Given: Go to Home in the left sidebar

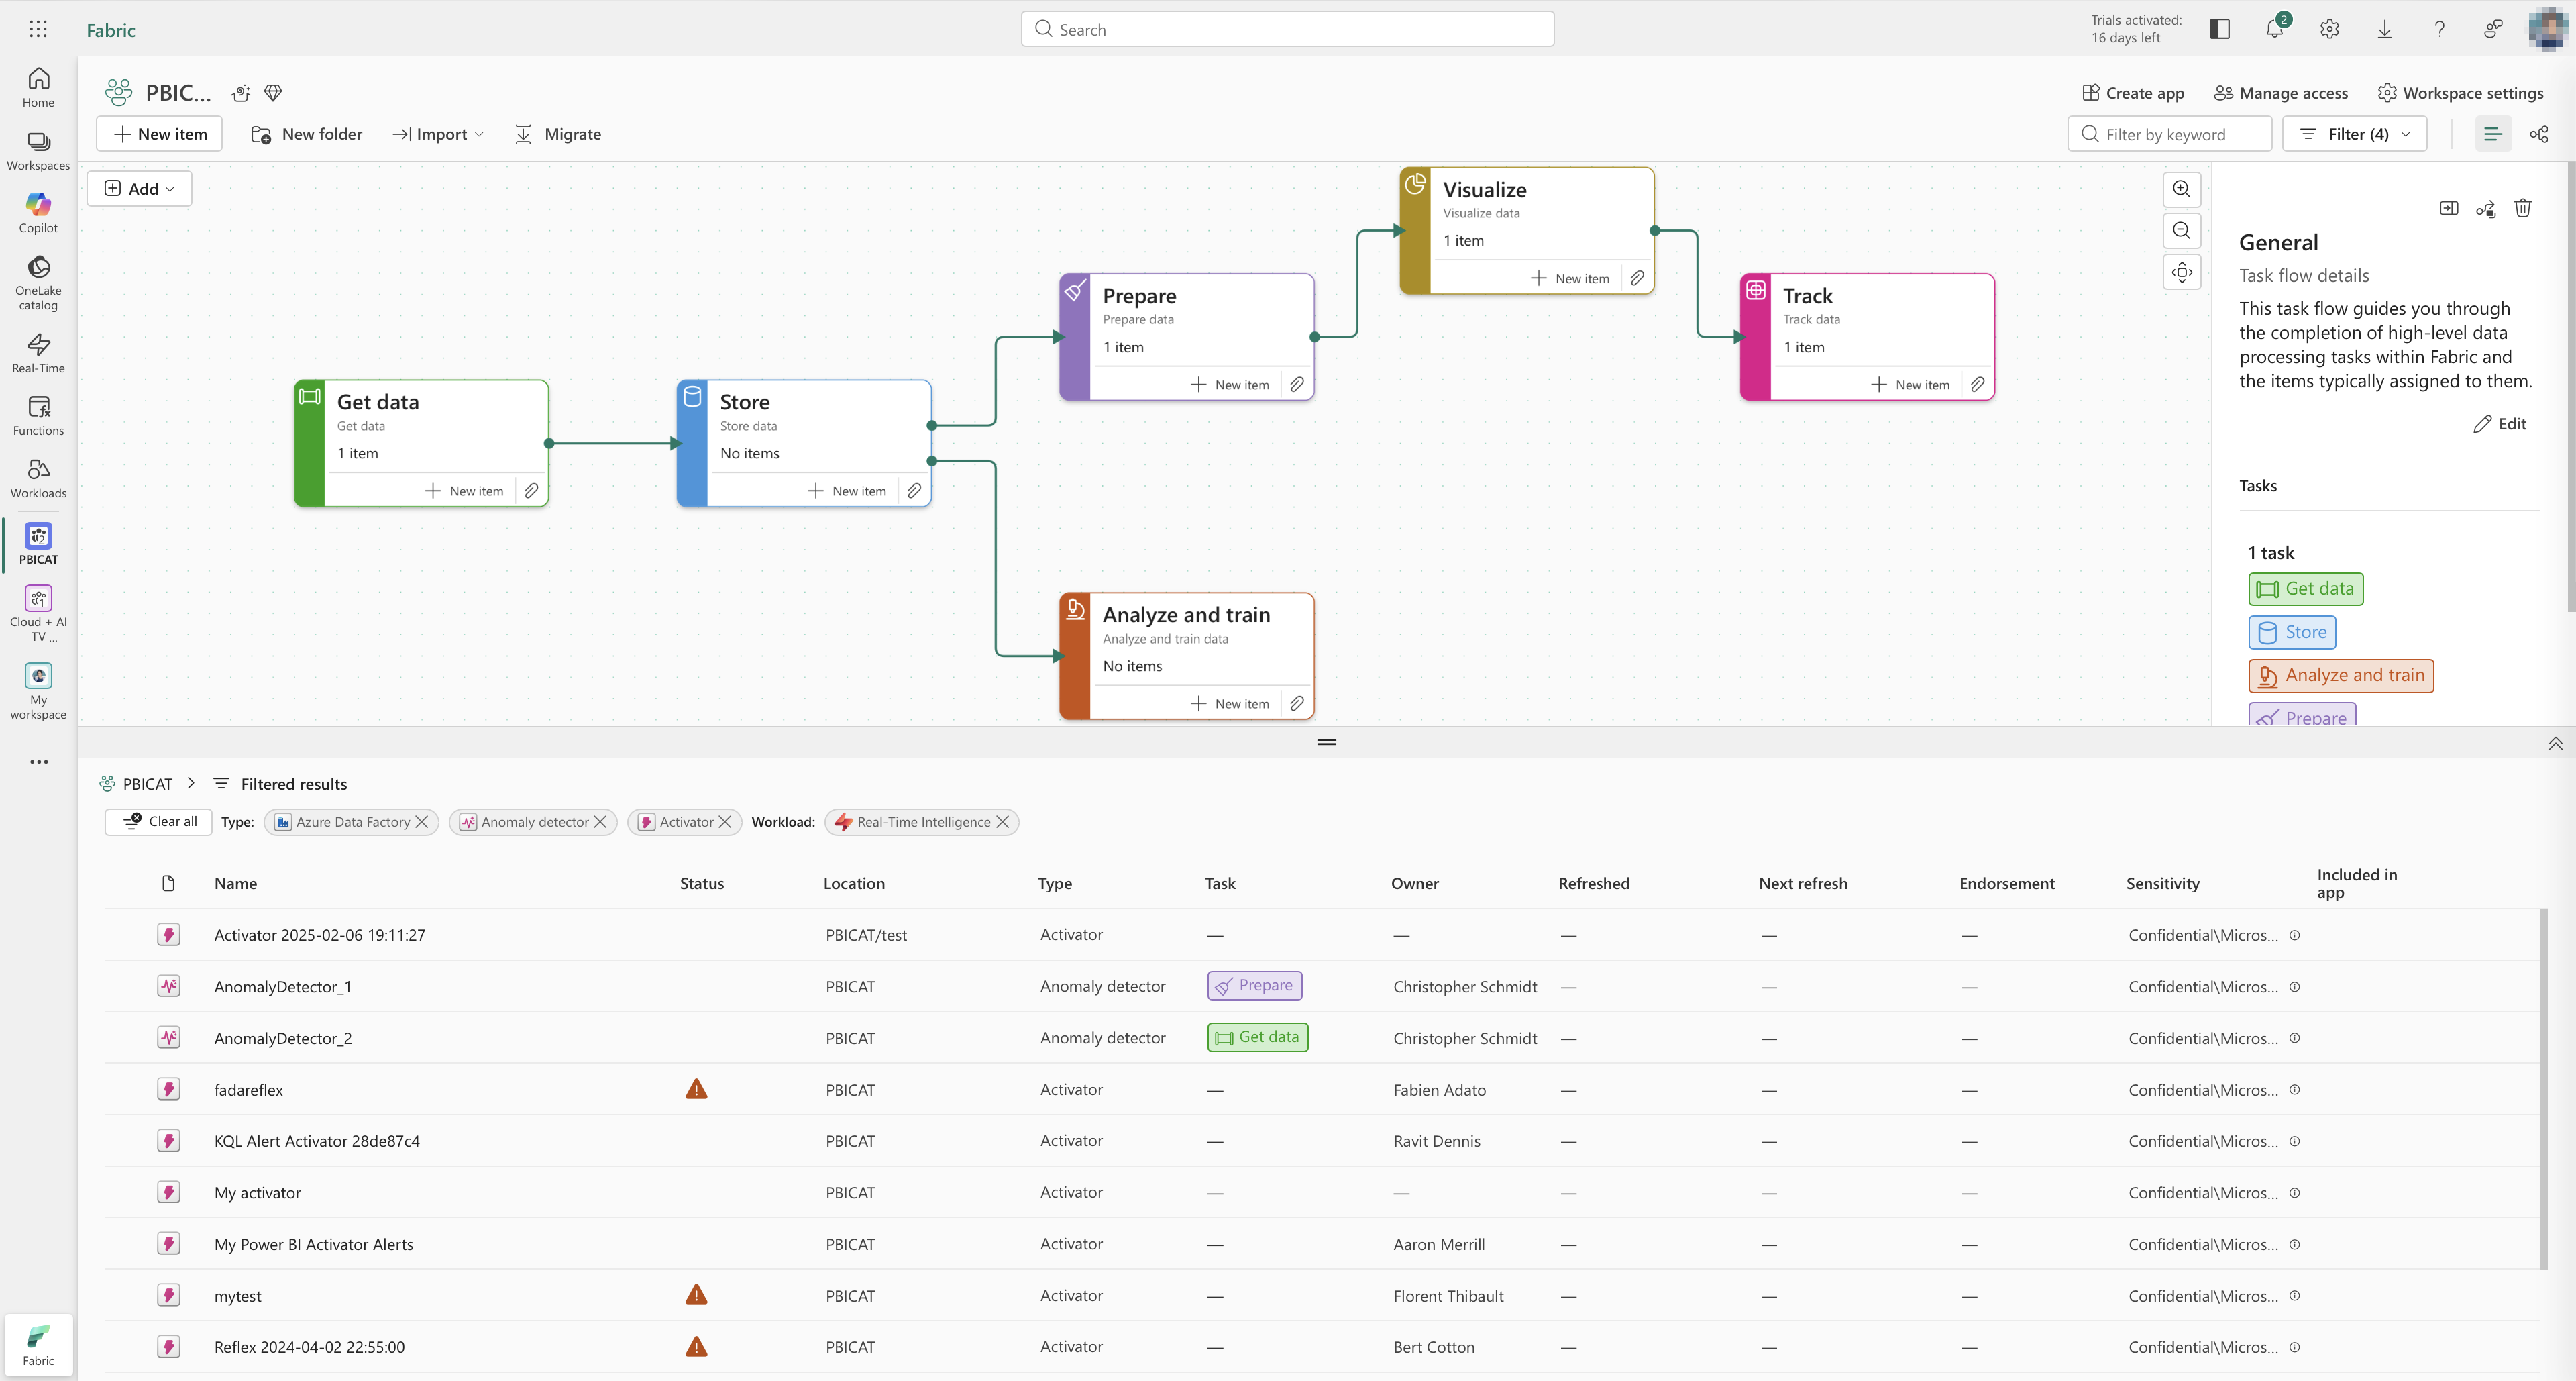Looking at the screenshot, I should click(38, 87).
